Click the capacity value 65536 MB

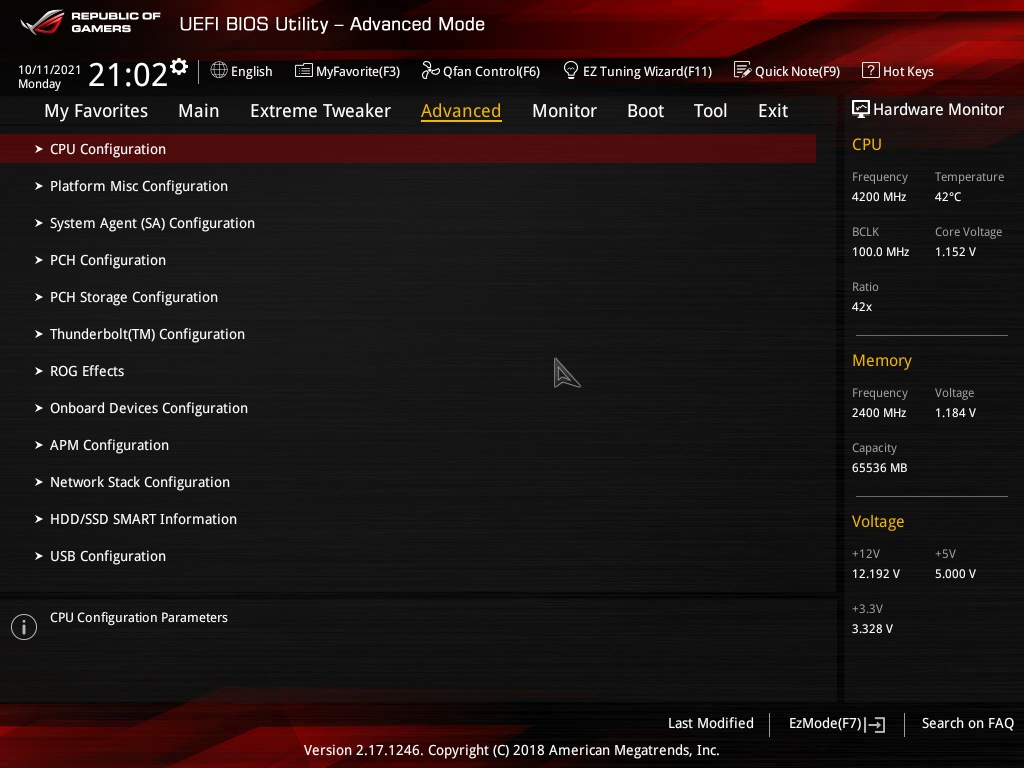(x=880, y=468)
